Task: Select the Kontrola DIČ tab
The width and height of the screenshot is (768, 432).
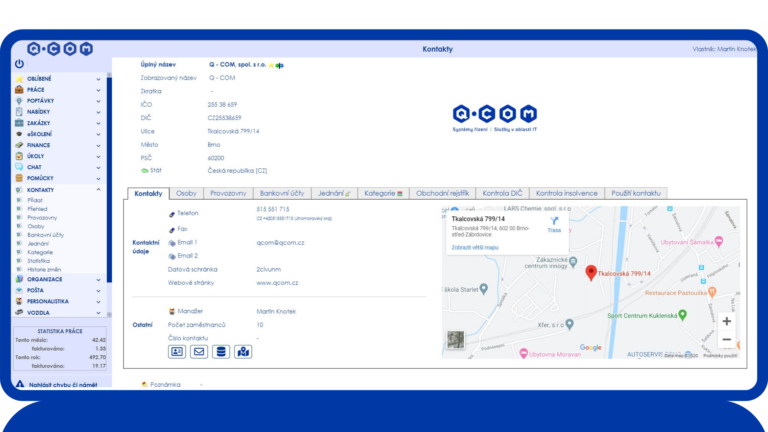Action: pyautogui.click(x=503, y=193)
